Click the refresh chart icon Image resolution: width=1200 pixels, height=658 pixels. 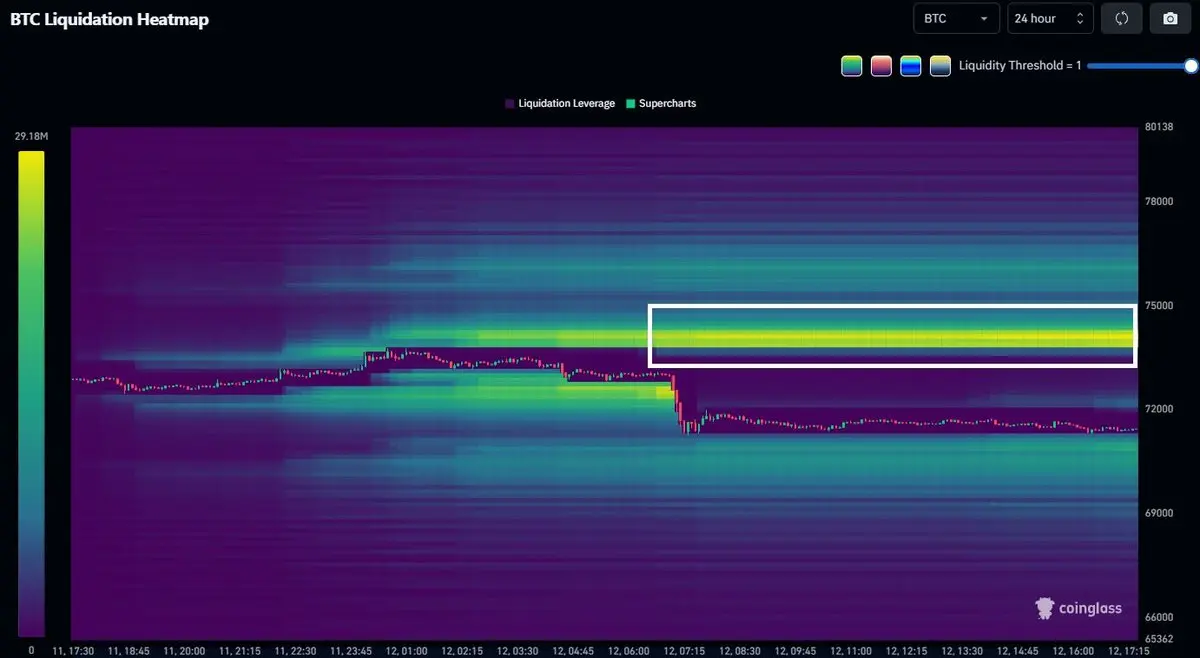point(1121,18)
